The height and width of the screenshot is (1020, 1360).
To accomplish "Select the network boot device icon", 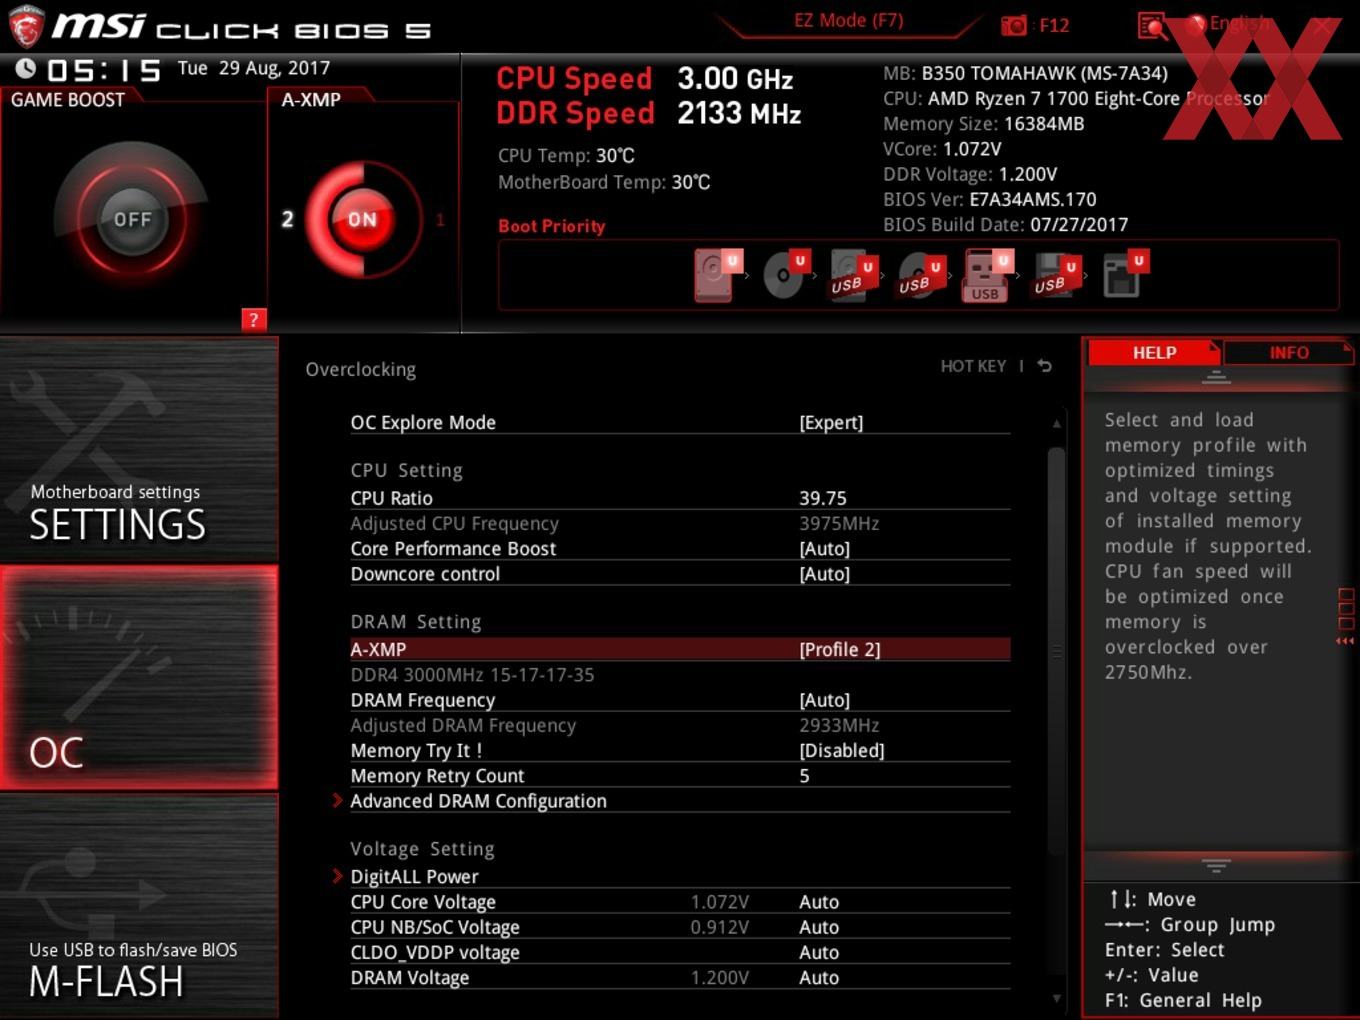I will (1124, 275).
